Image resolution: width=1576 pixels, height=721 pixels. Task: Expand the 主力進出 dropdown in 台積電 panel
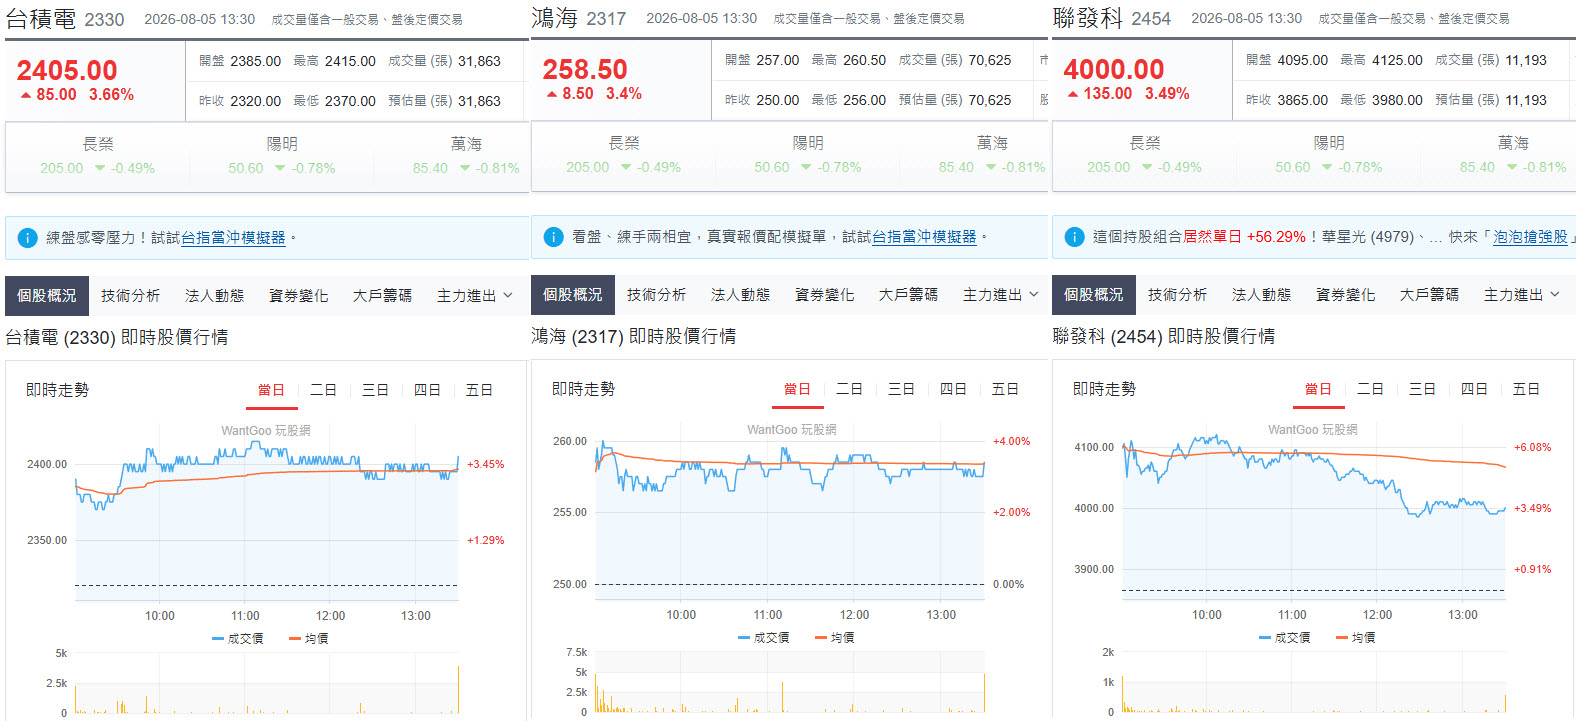click(x=475, y=296)
